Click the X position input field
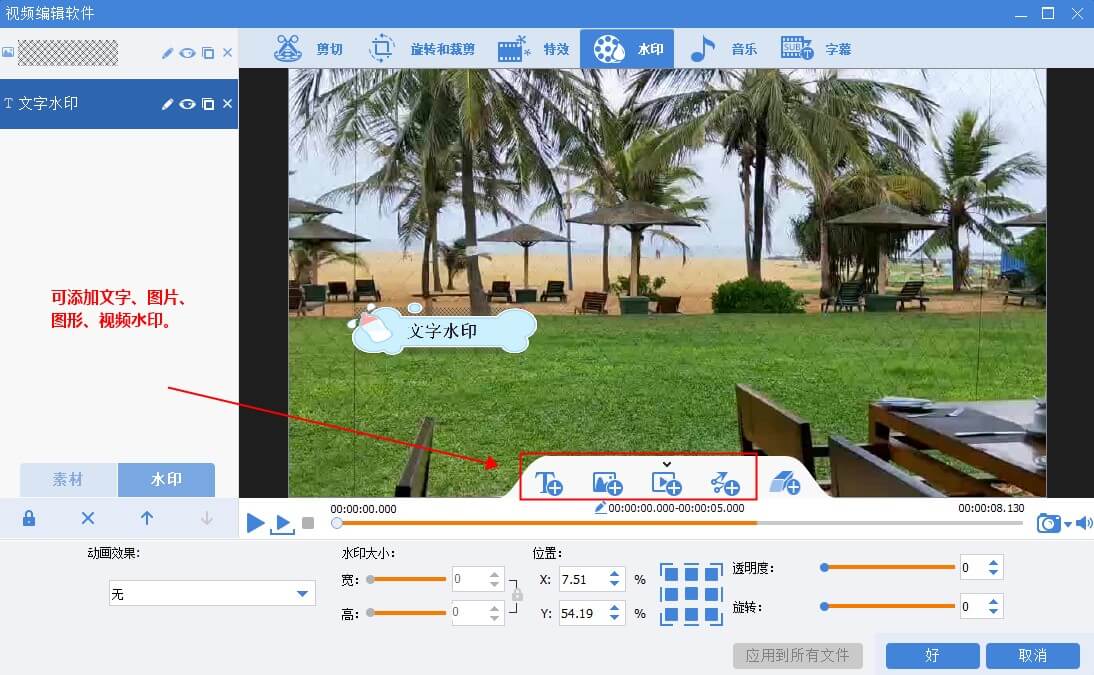Viewport: 1094px width, 675px height. click(x=583, y=579)
